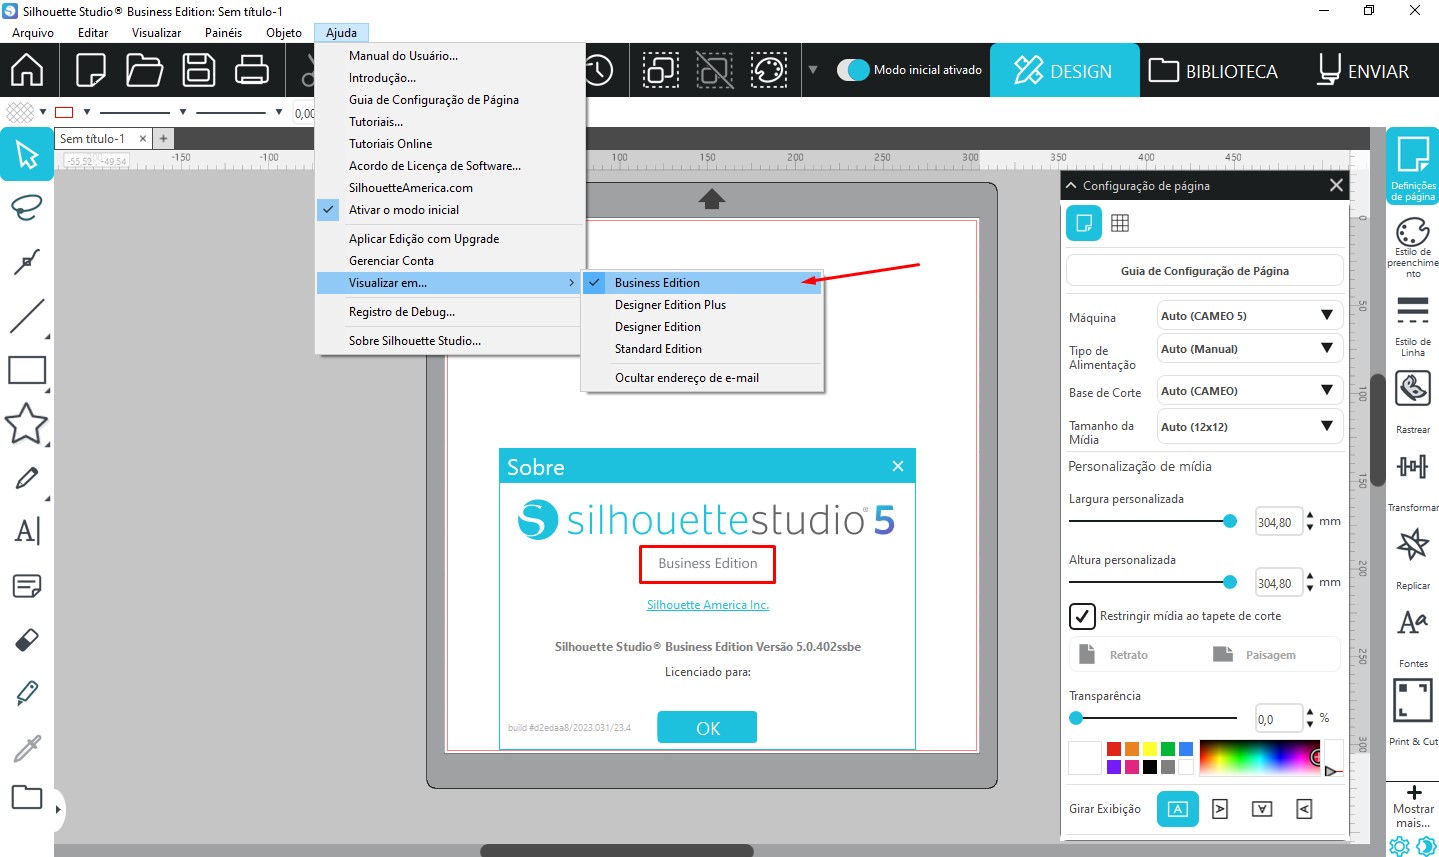Set rotated view with upside-down A
Viewport: 1439px width, 857px height.
1262,809
